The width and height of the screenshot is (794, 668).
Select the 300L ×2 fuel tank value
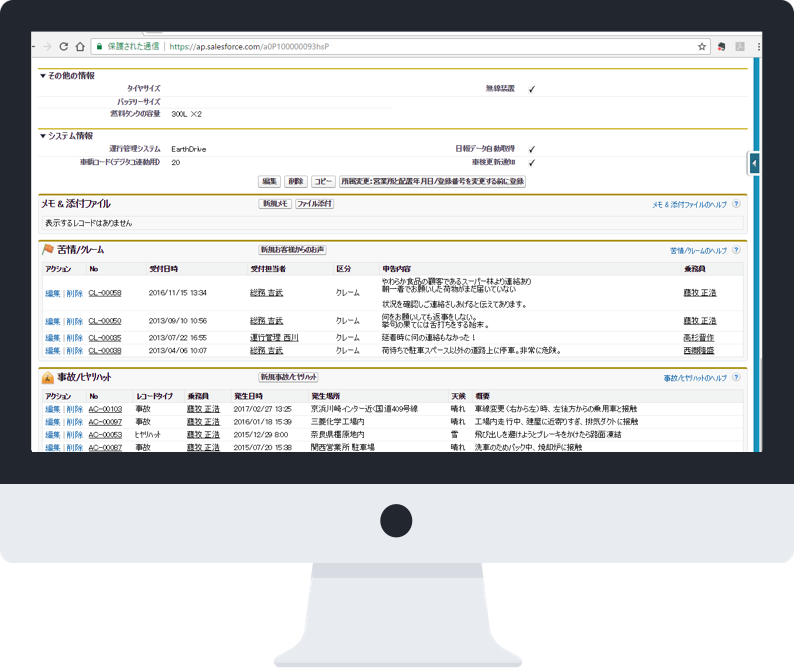(186, 114)
